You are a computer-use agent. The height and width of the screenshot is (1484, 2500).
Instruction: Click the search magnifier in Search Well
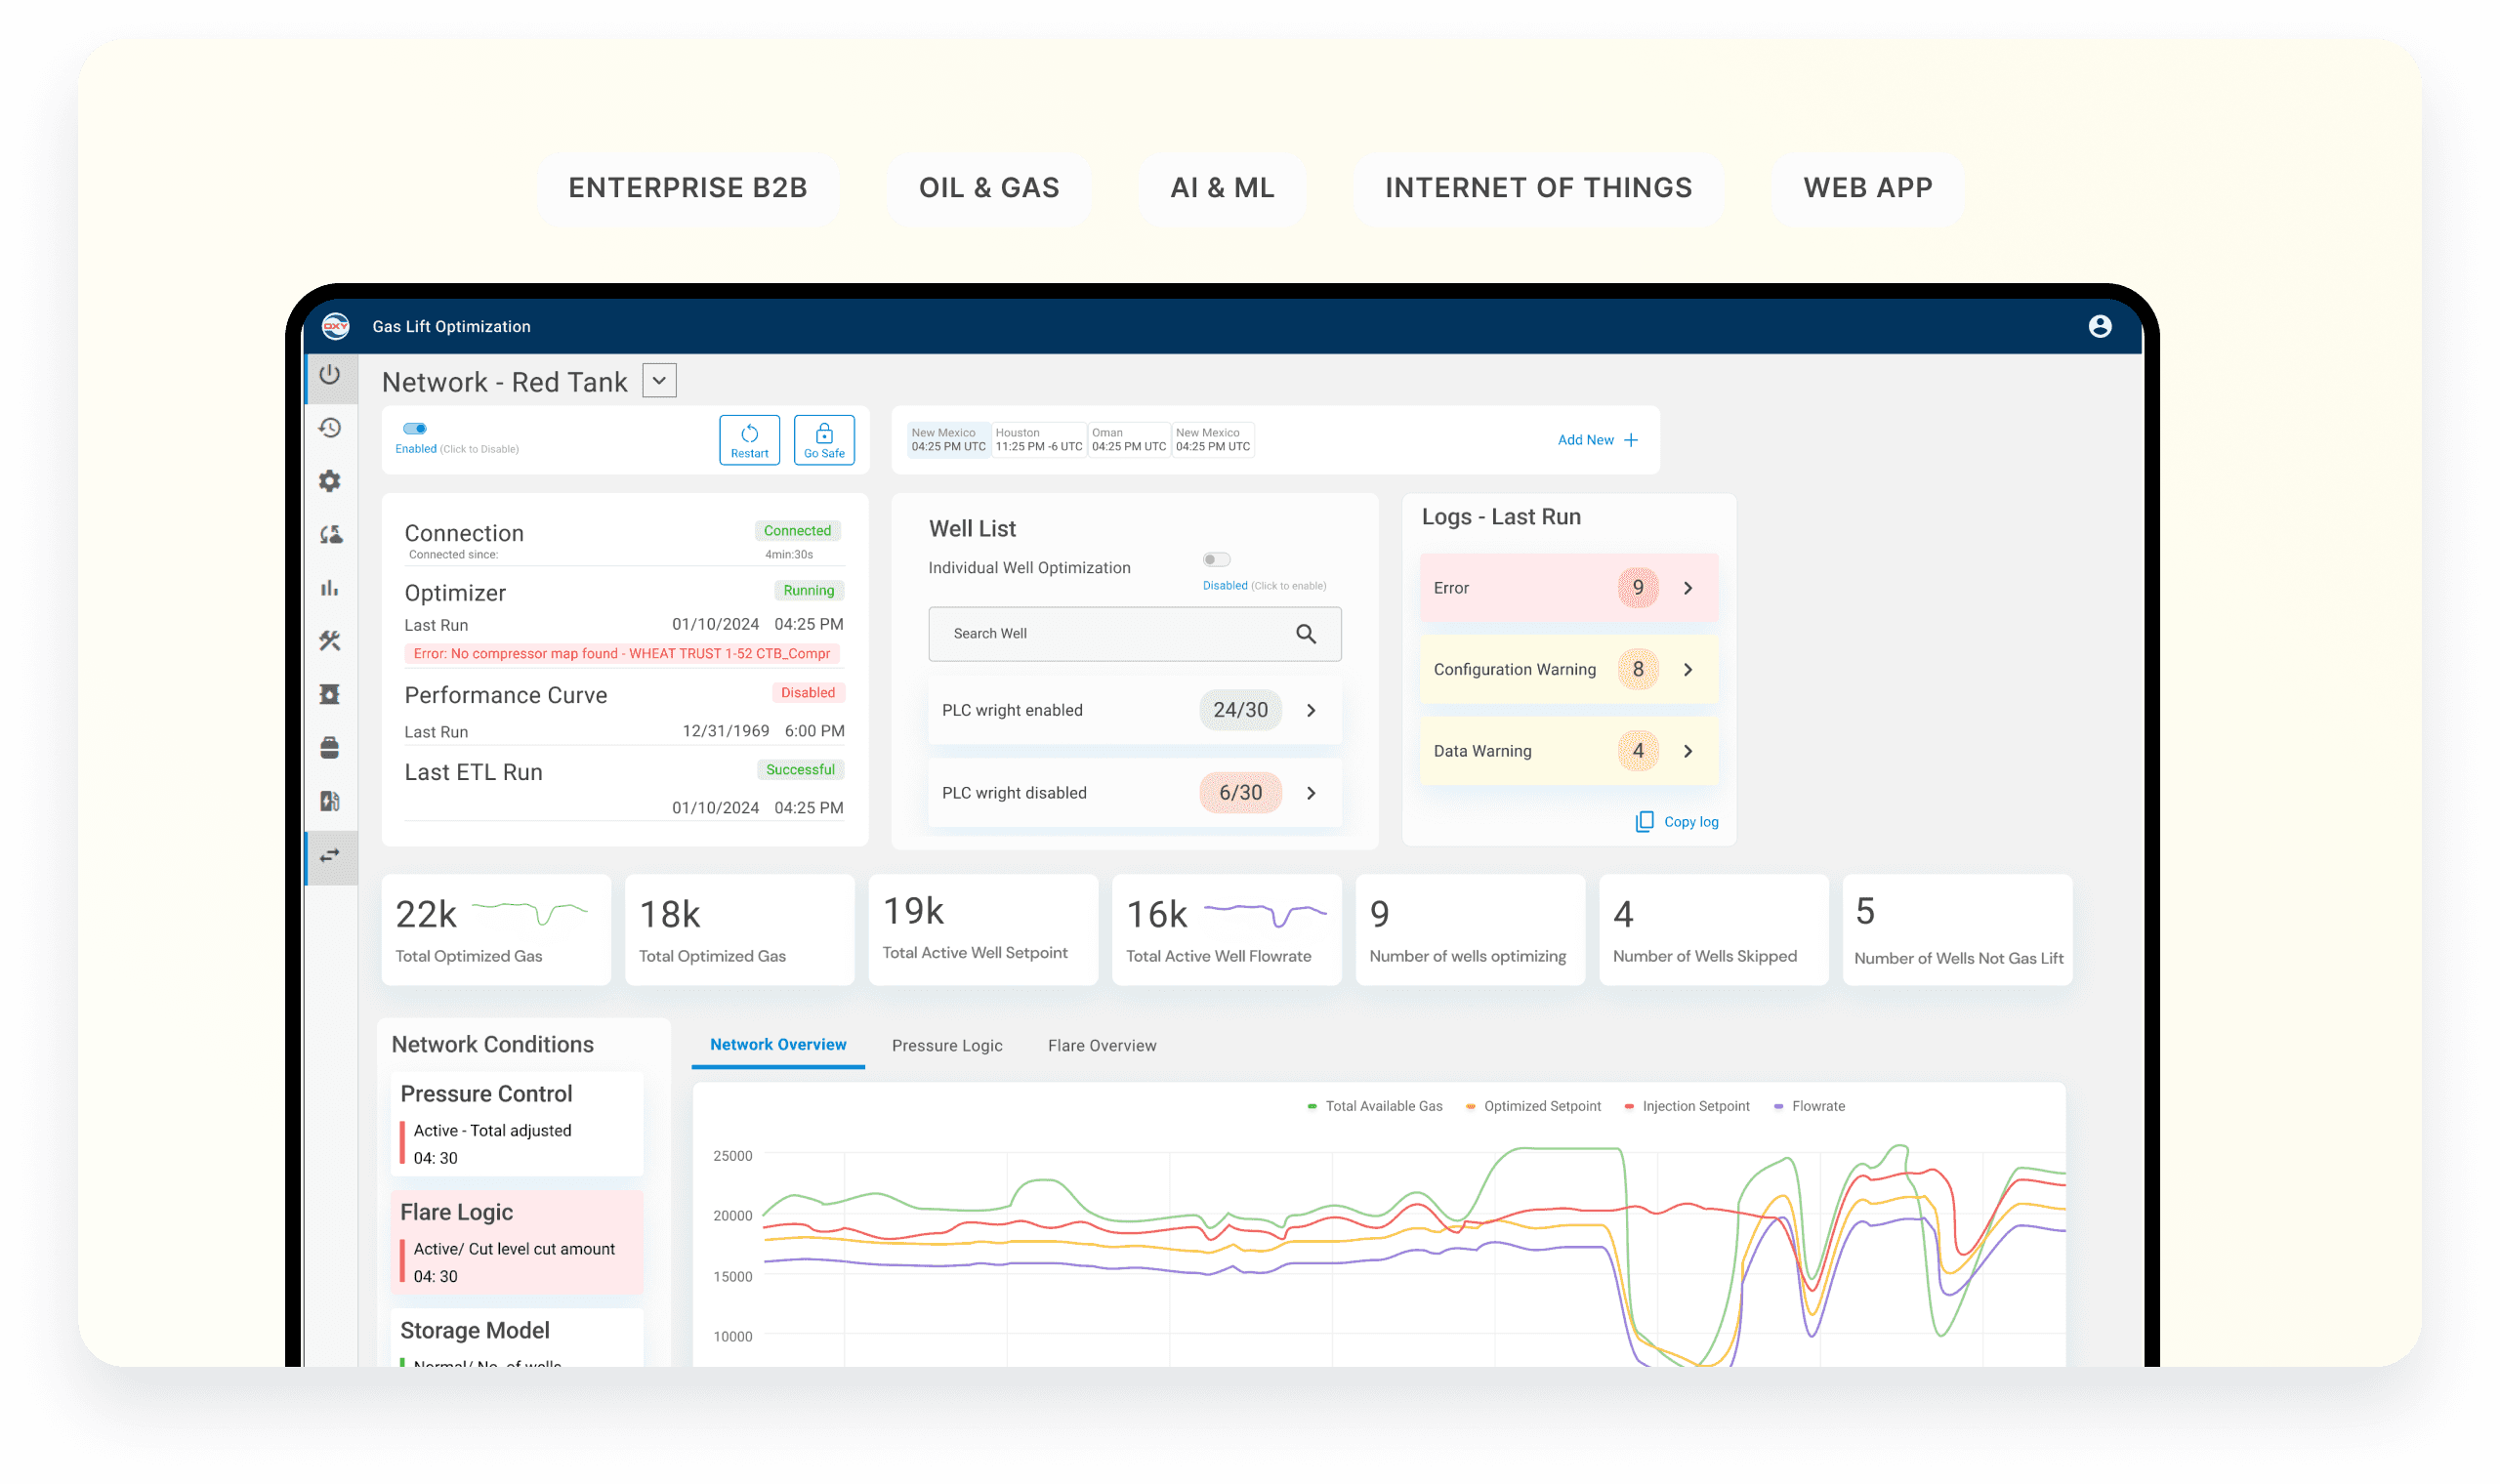pyautogui.click(x=1305, y=634)
